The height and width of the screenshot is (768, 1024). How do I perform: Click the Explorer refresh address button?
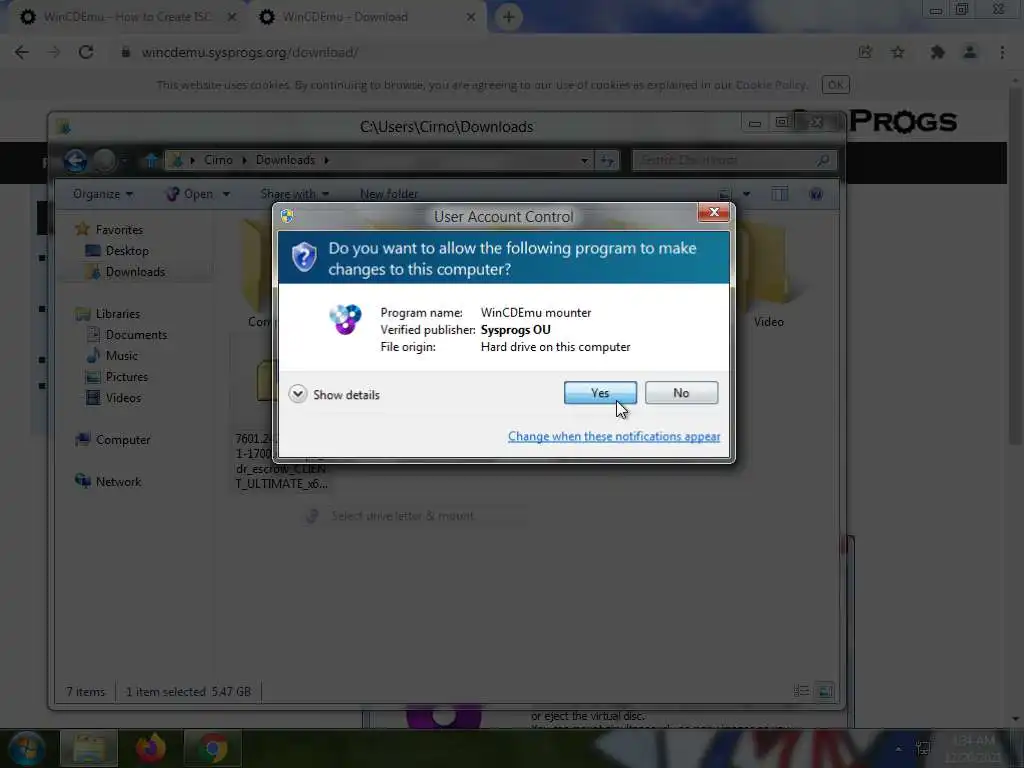coord(607,160)
